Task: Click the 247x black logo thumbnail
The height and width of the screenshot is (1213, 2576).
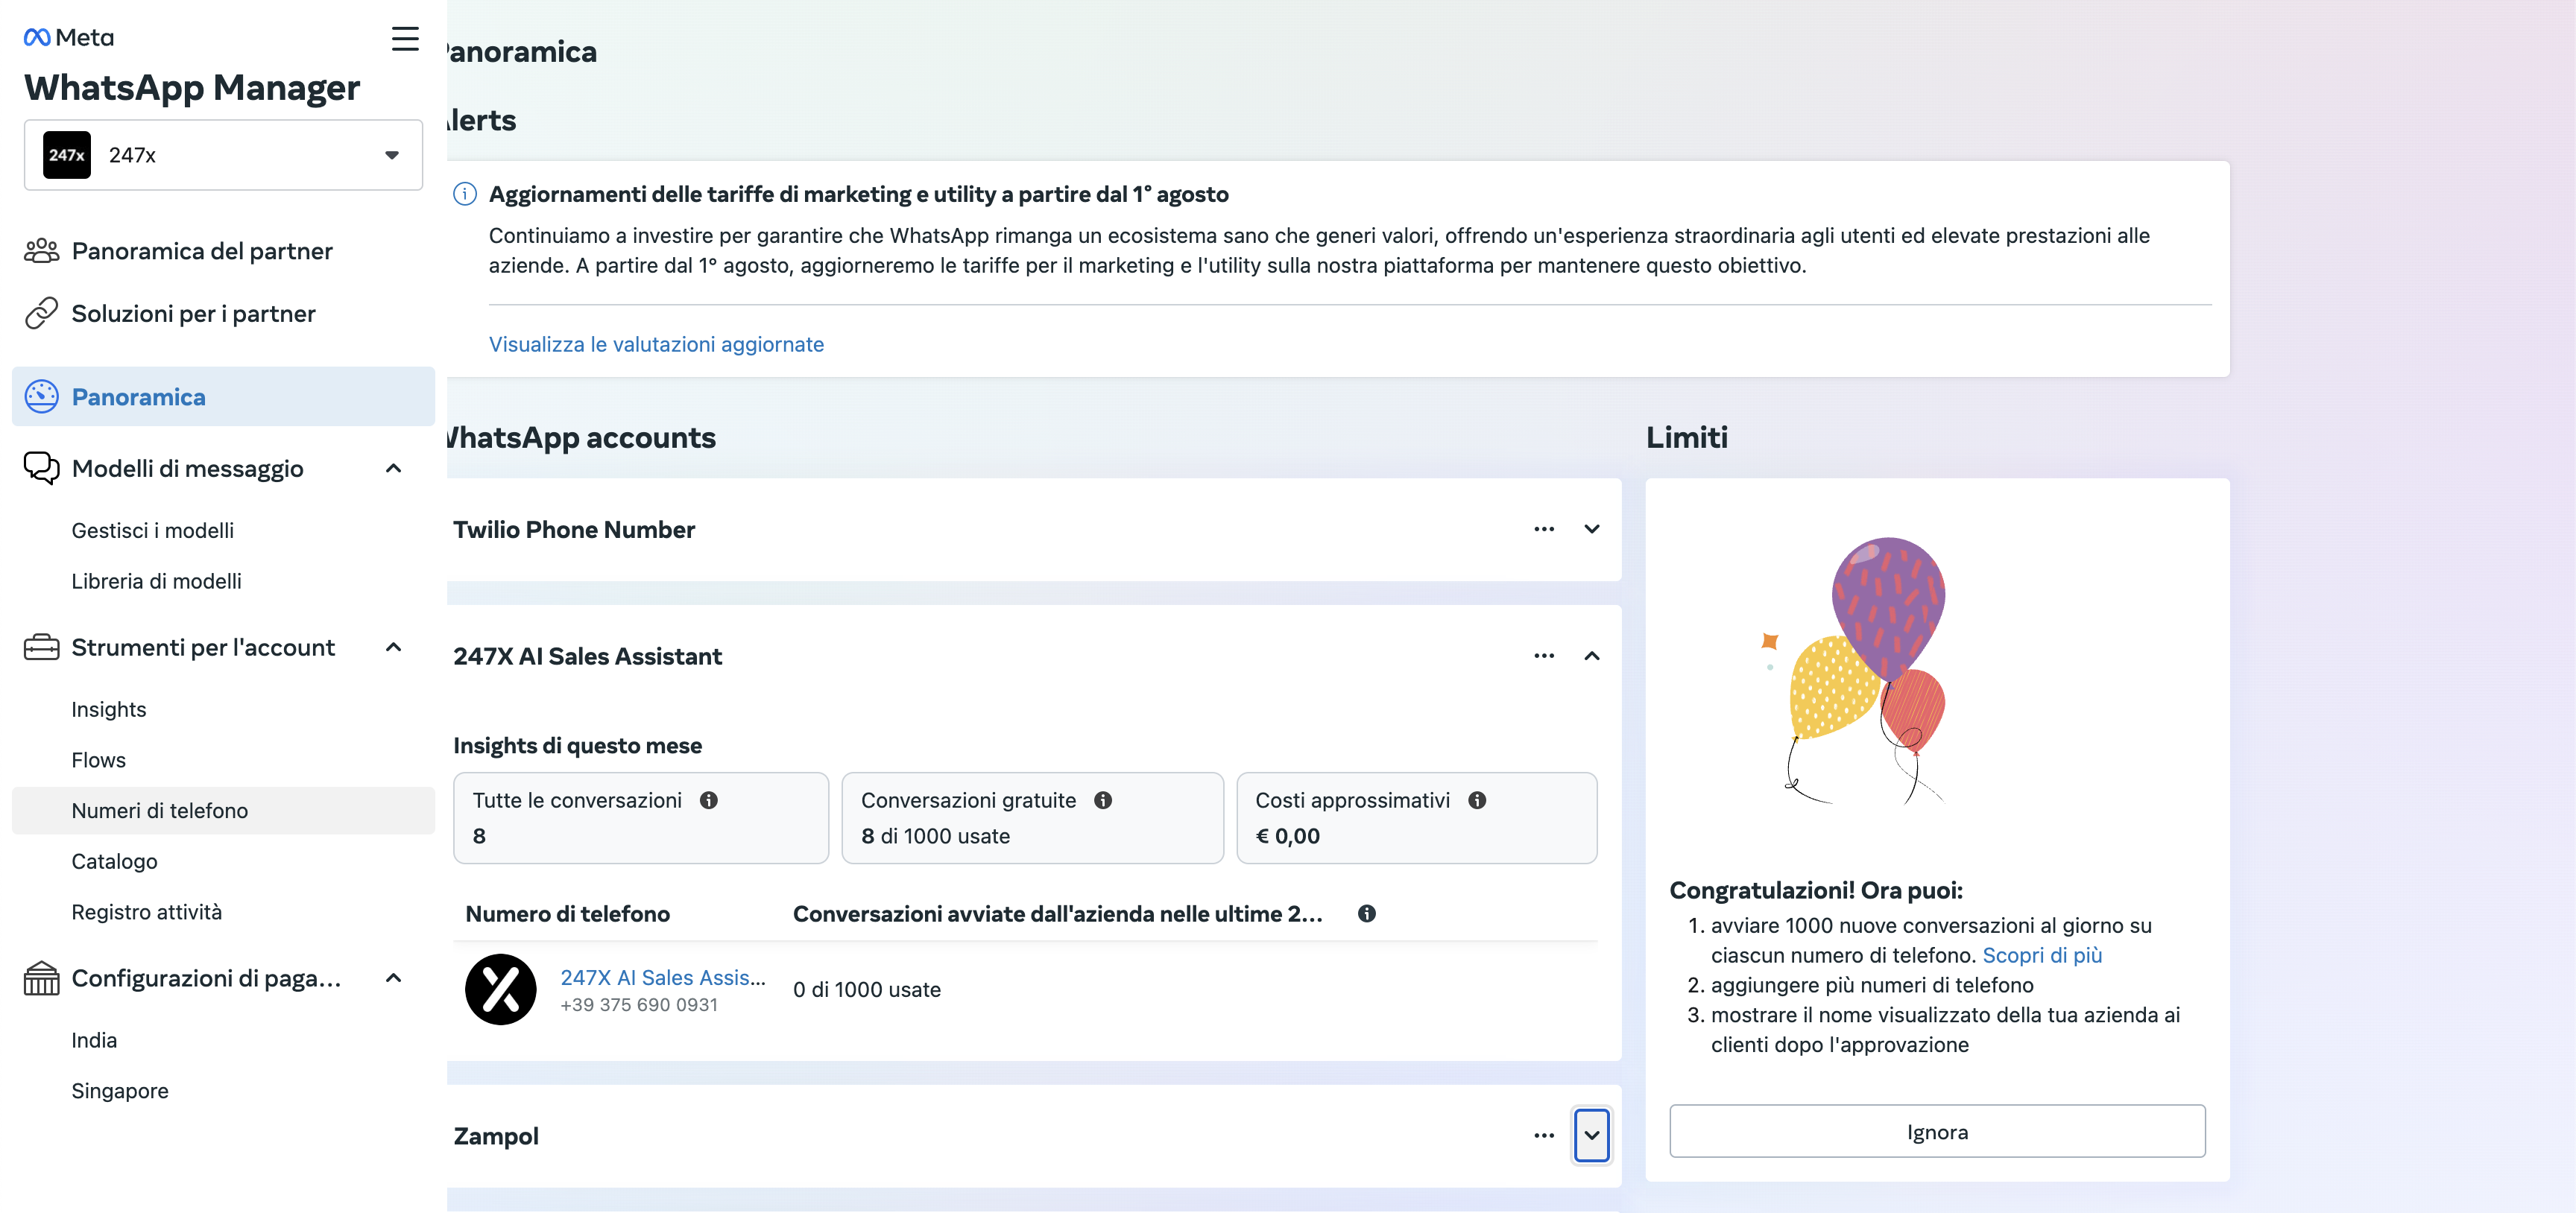Action: click(x=67, y=155)
